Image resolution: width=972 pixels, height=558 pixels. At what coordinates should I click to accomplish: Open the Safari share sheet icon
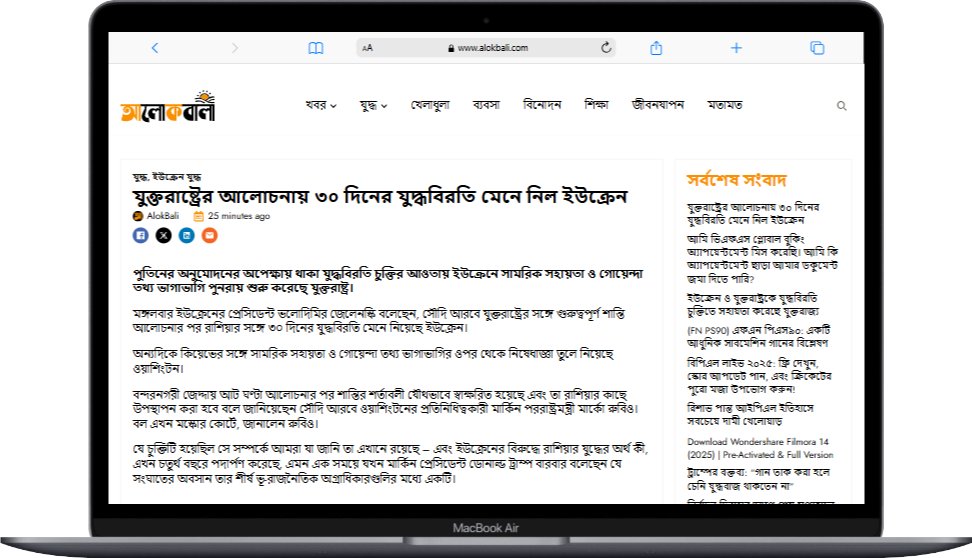click(x=656, y=48)
